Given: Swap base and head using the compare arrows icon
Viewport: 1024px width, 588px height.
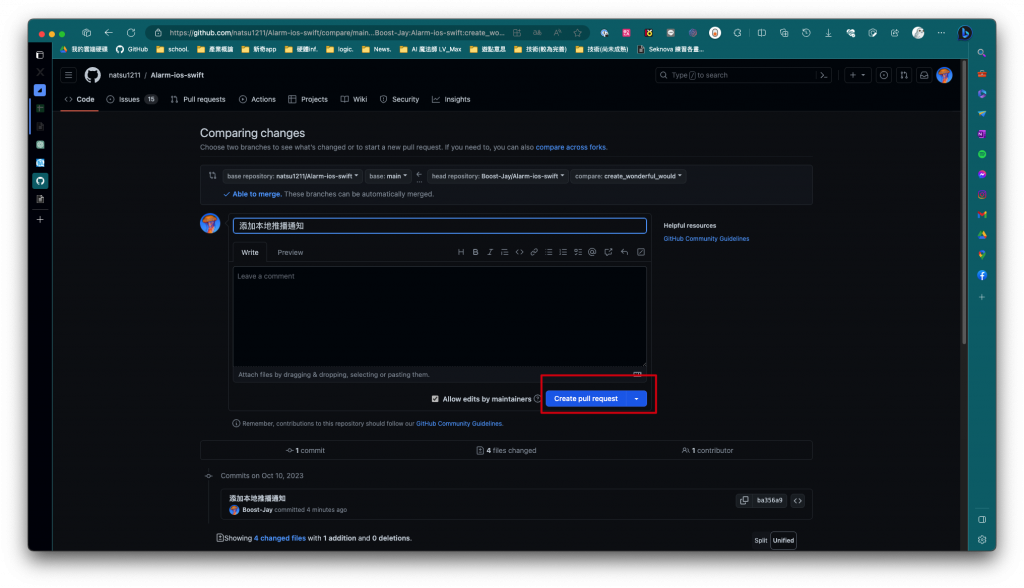Looking at the screenshot, I should pos(212,176).
